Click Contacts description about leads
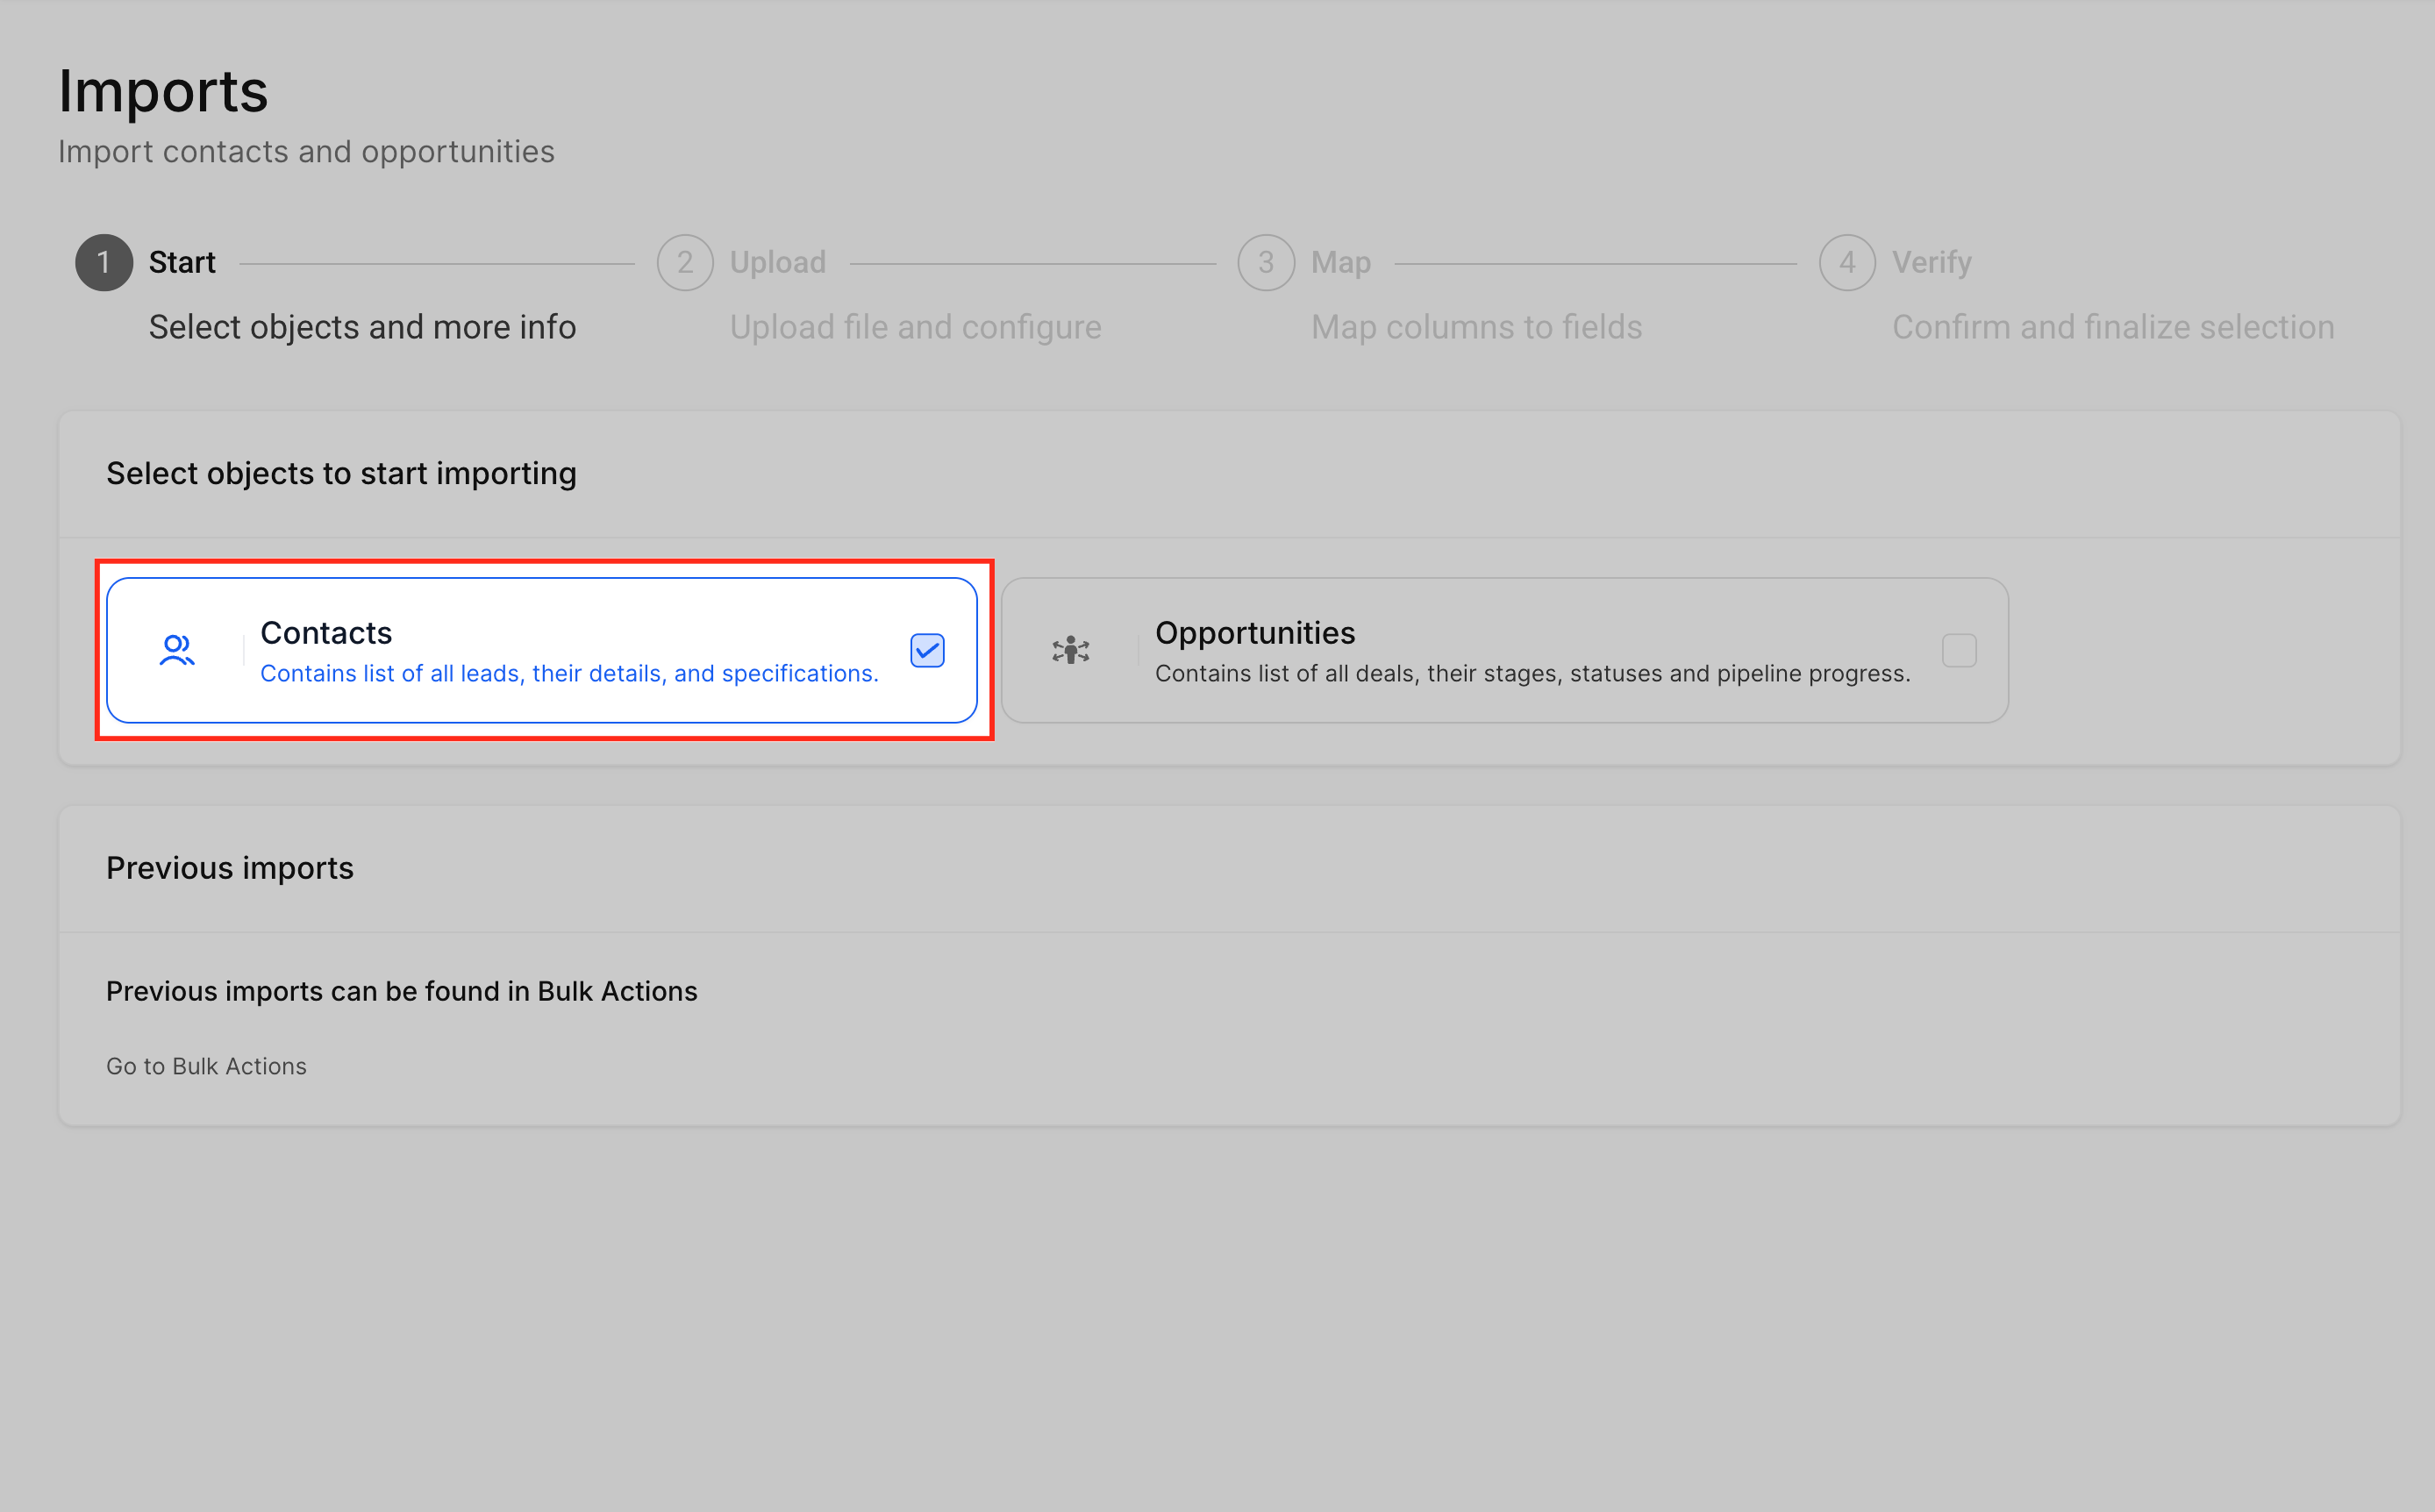 click(x=569, y=674)
